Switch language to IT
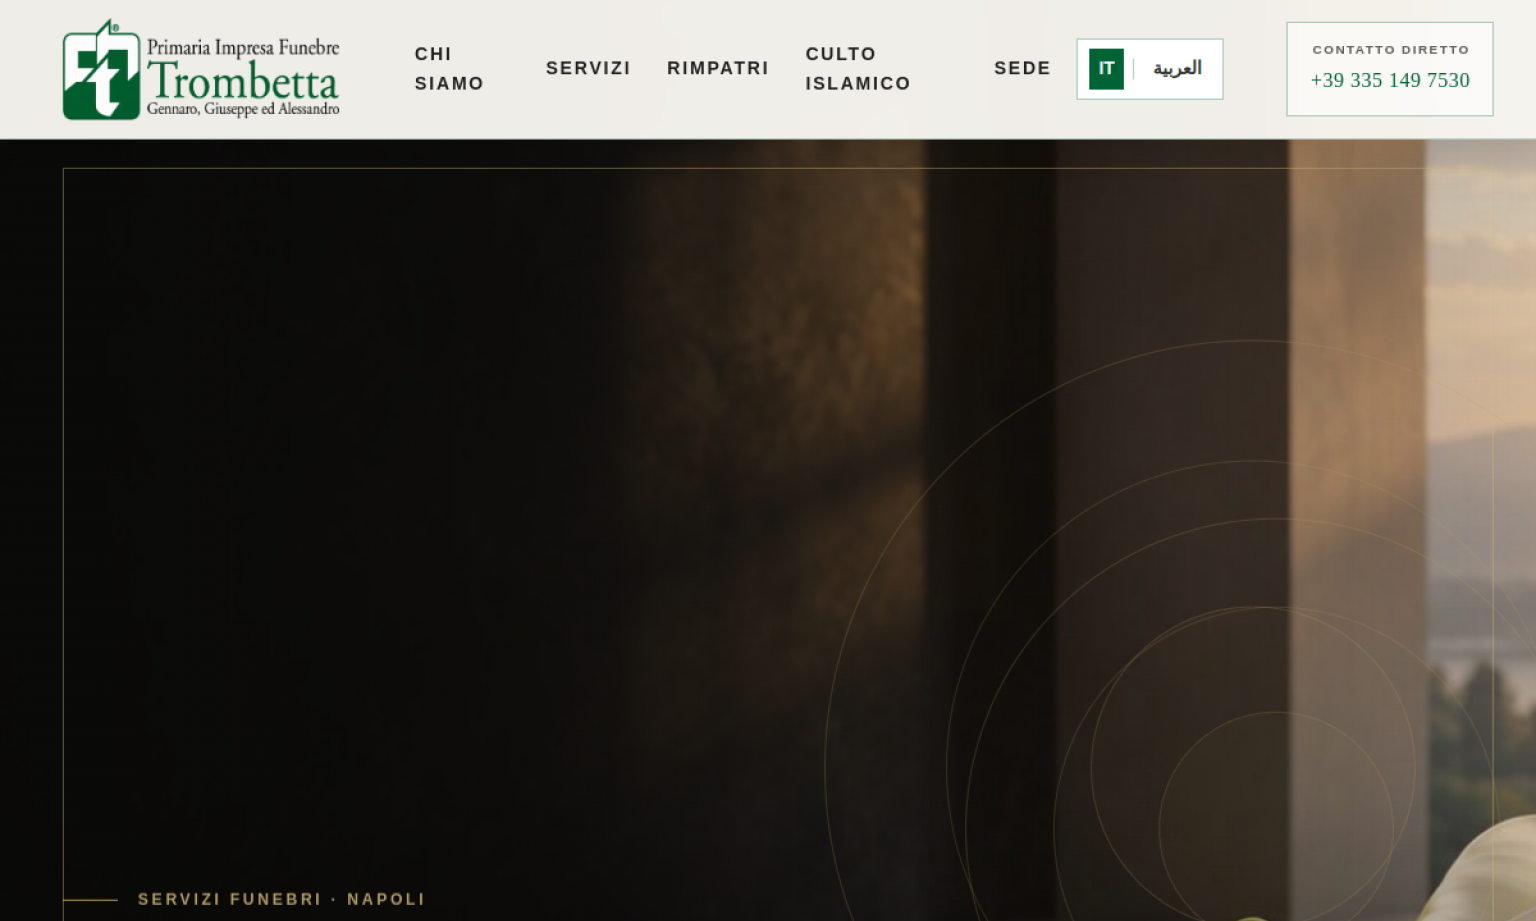 (x=1106, y=69)
